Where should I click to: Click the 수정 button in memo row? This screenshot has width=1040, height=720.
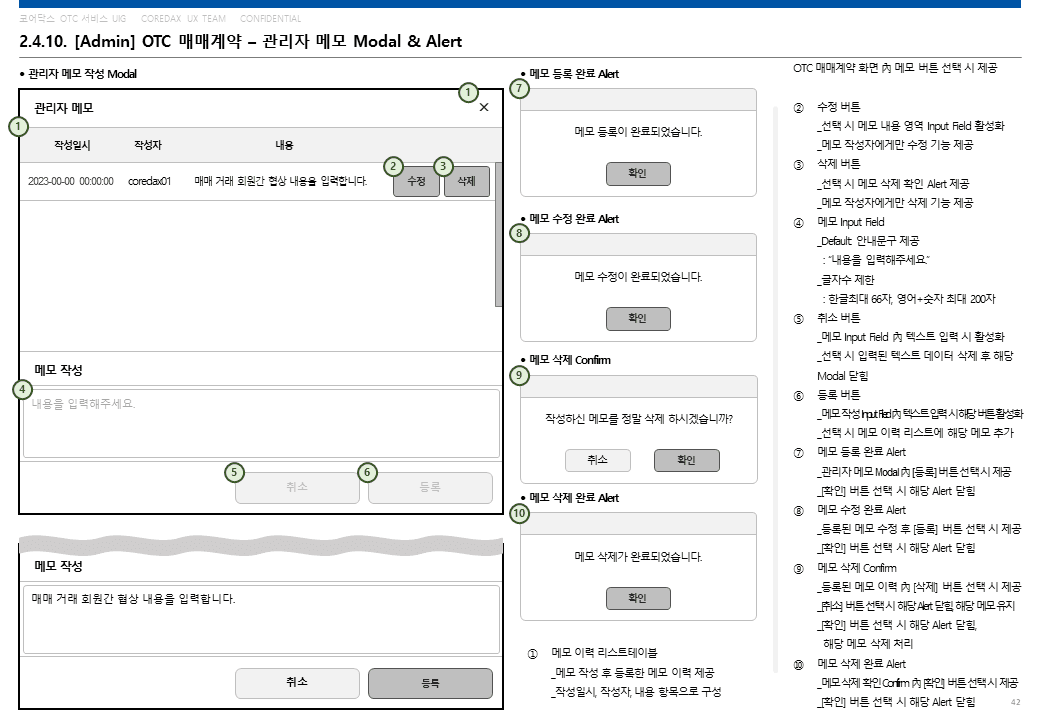coord(417,181)
